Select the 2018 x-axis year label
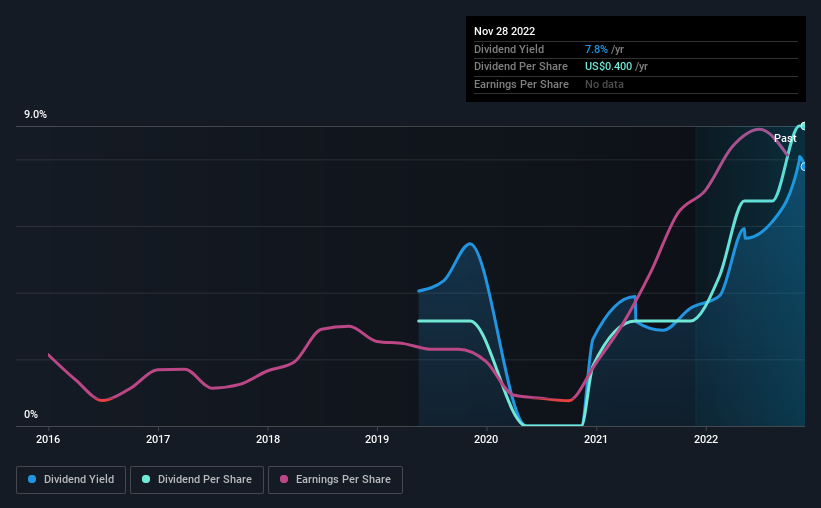 [268, 439]
